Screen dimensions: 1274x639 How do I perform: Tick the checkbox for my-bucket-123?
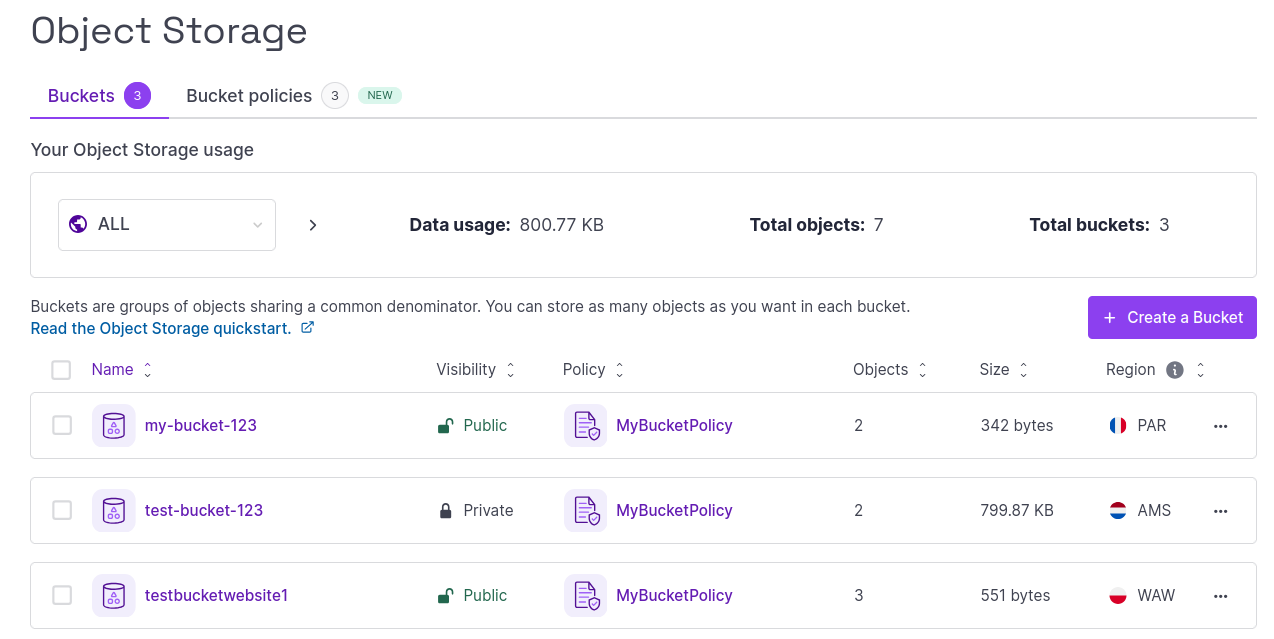pos(62,426)
